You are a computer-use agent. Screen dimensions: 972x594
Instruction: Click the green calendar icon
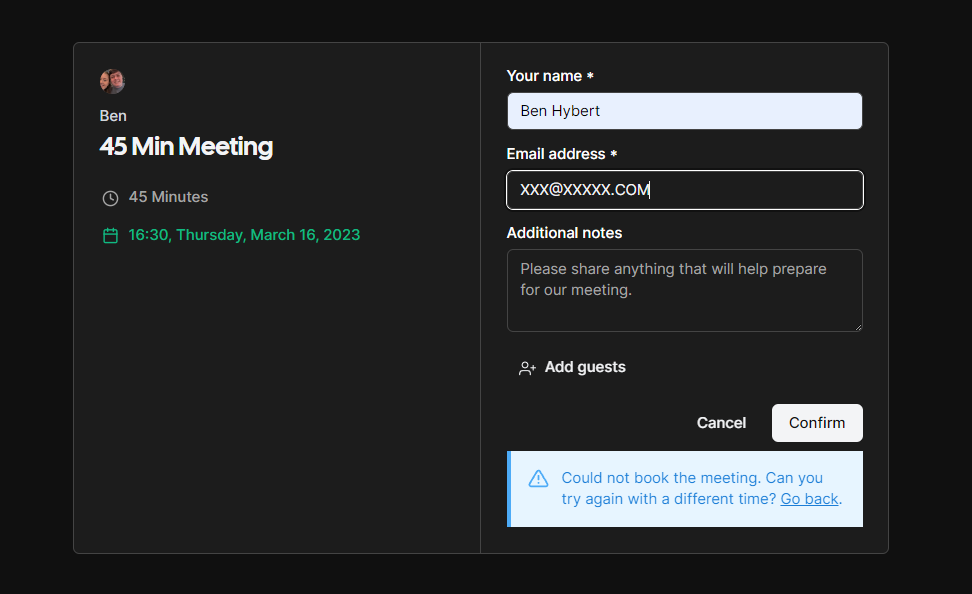pos(110,235)
